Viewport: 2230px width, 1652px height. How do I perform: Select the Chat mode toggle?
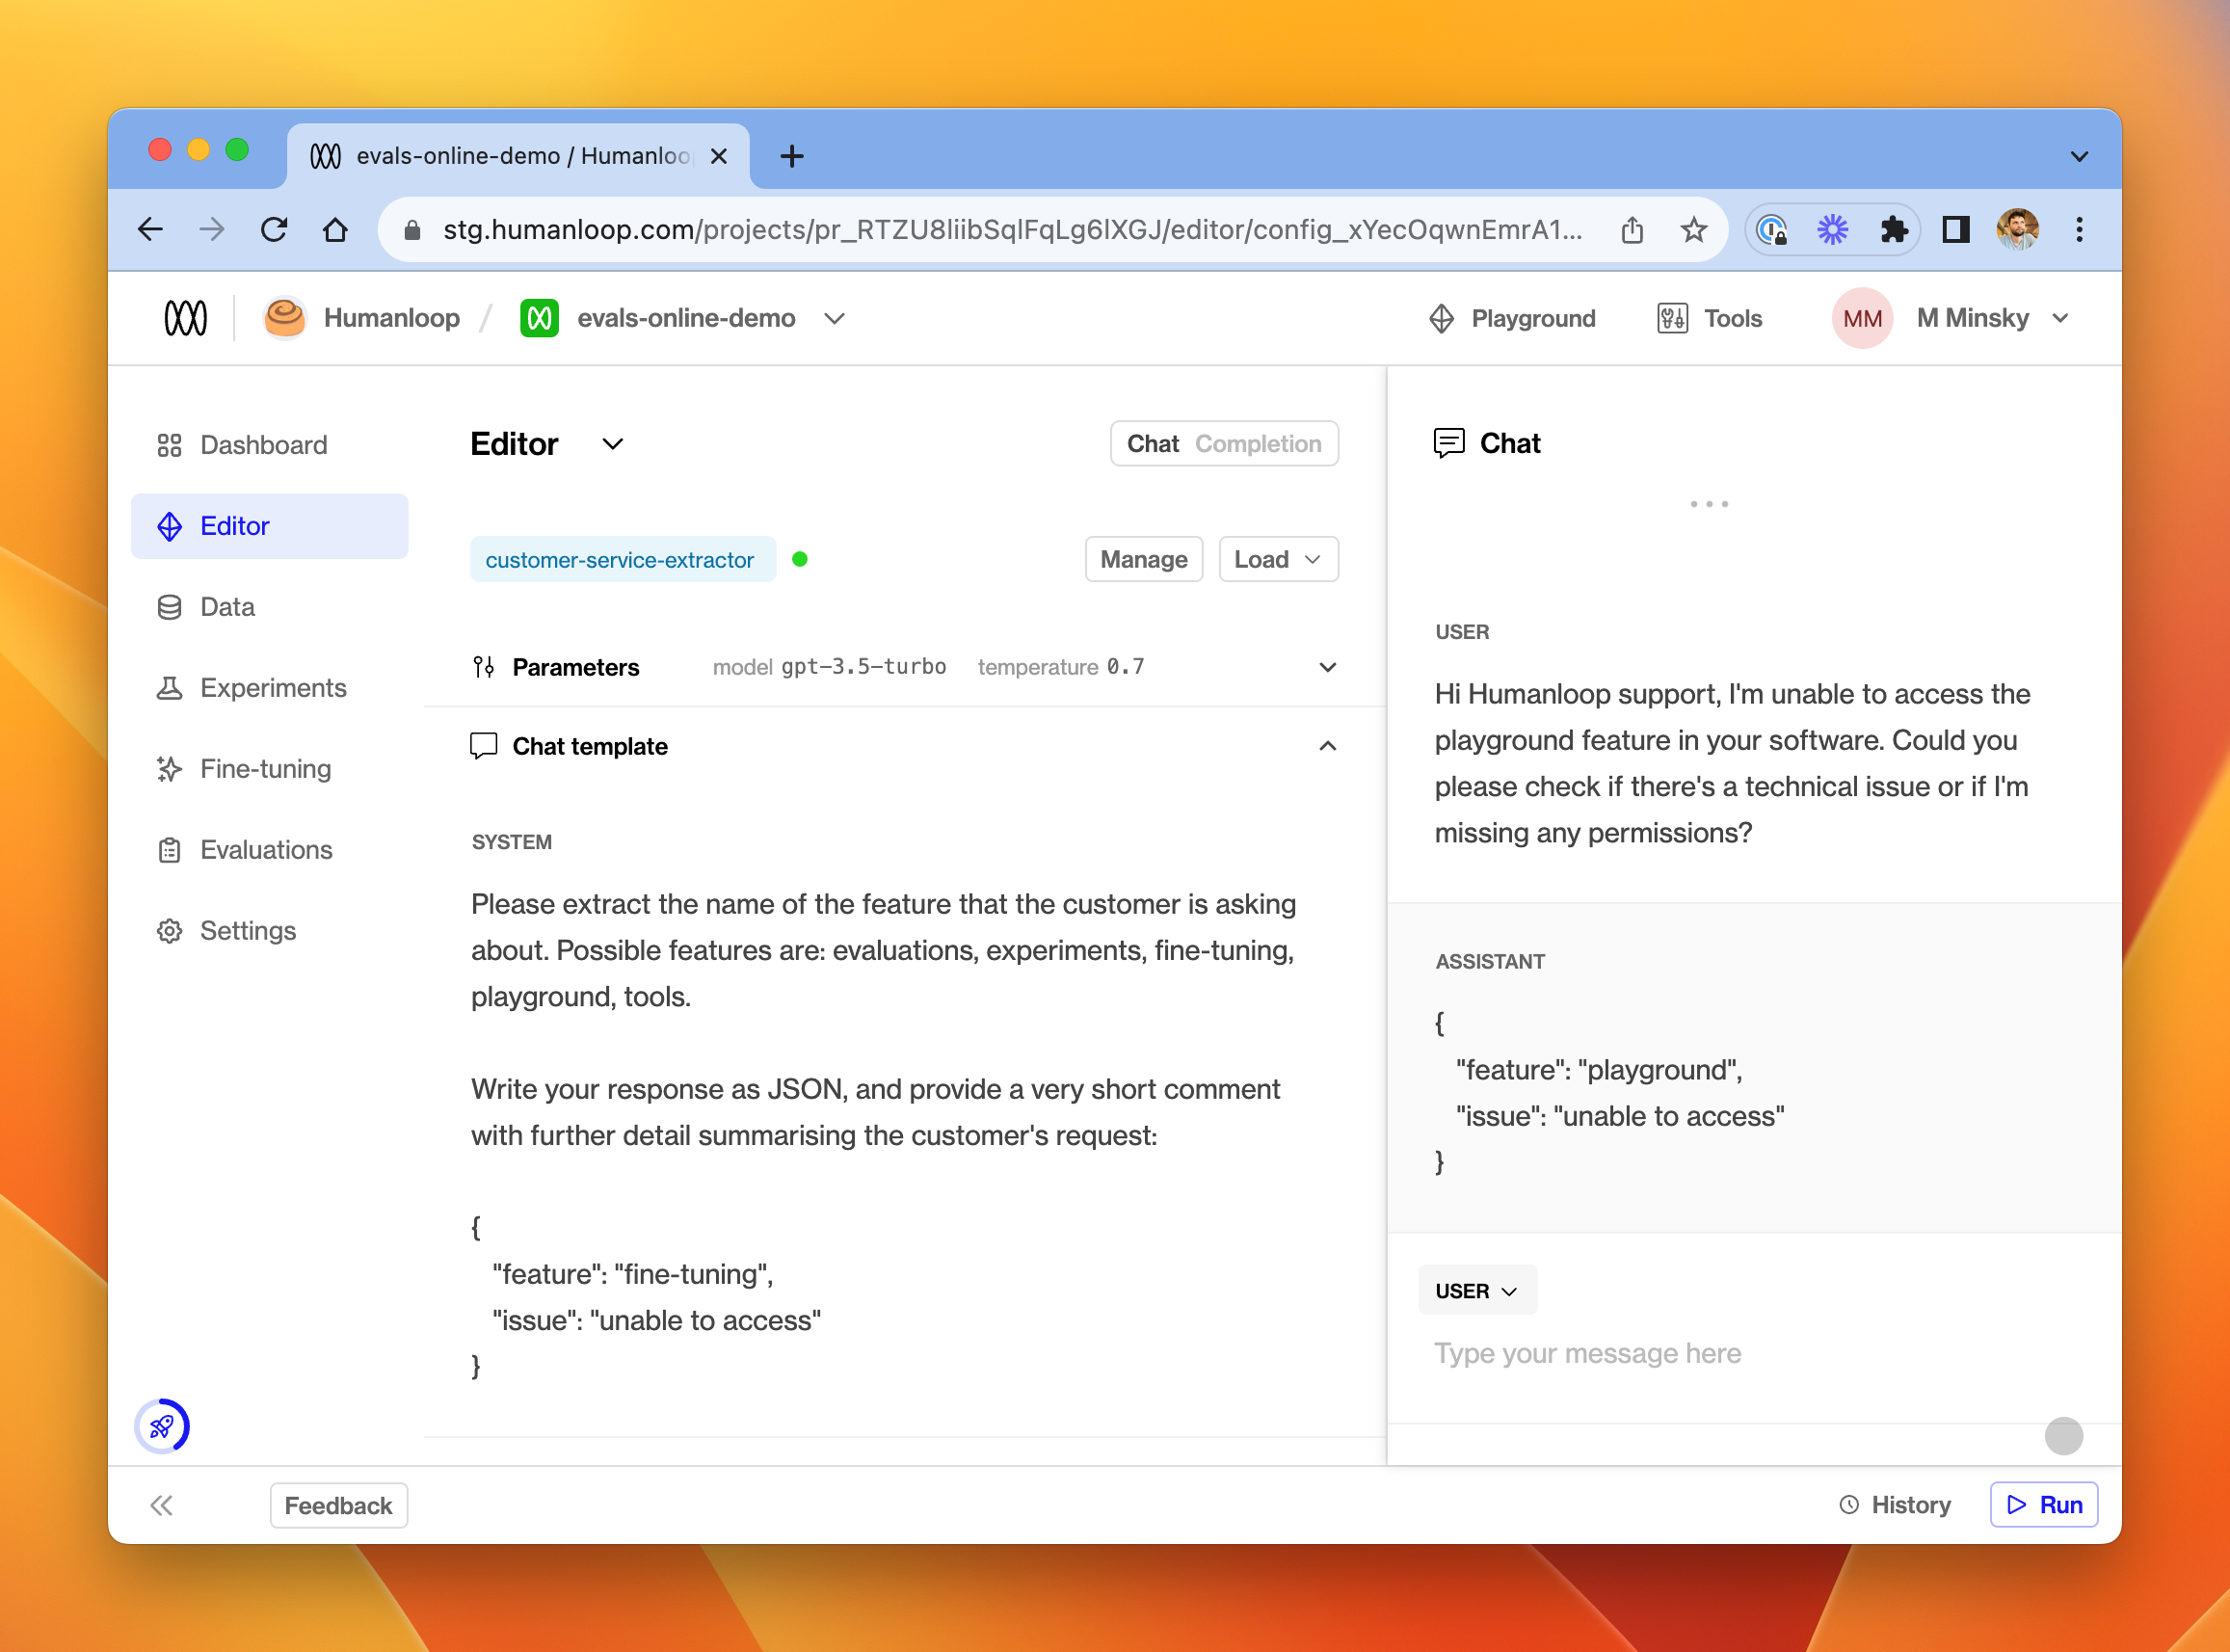pos(1153,443)
